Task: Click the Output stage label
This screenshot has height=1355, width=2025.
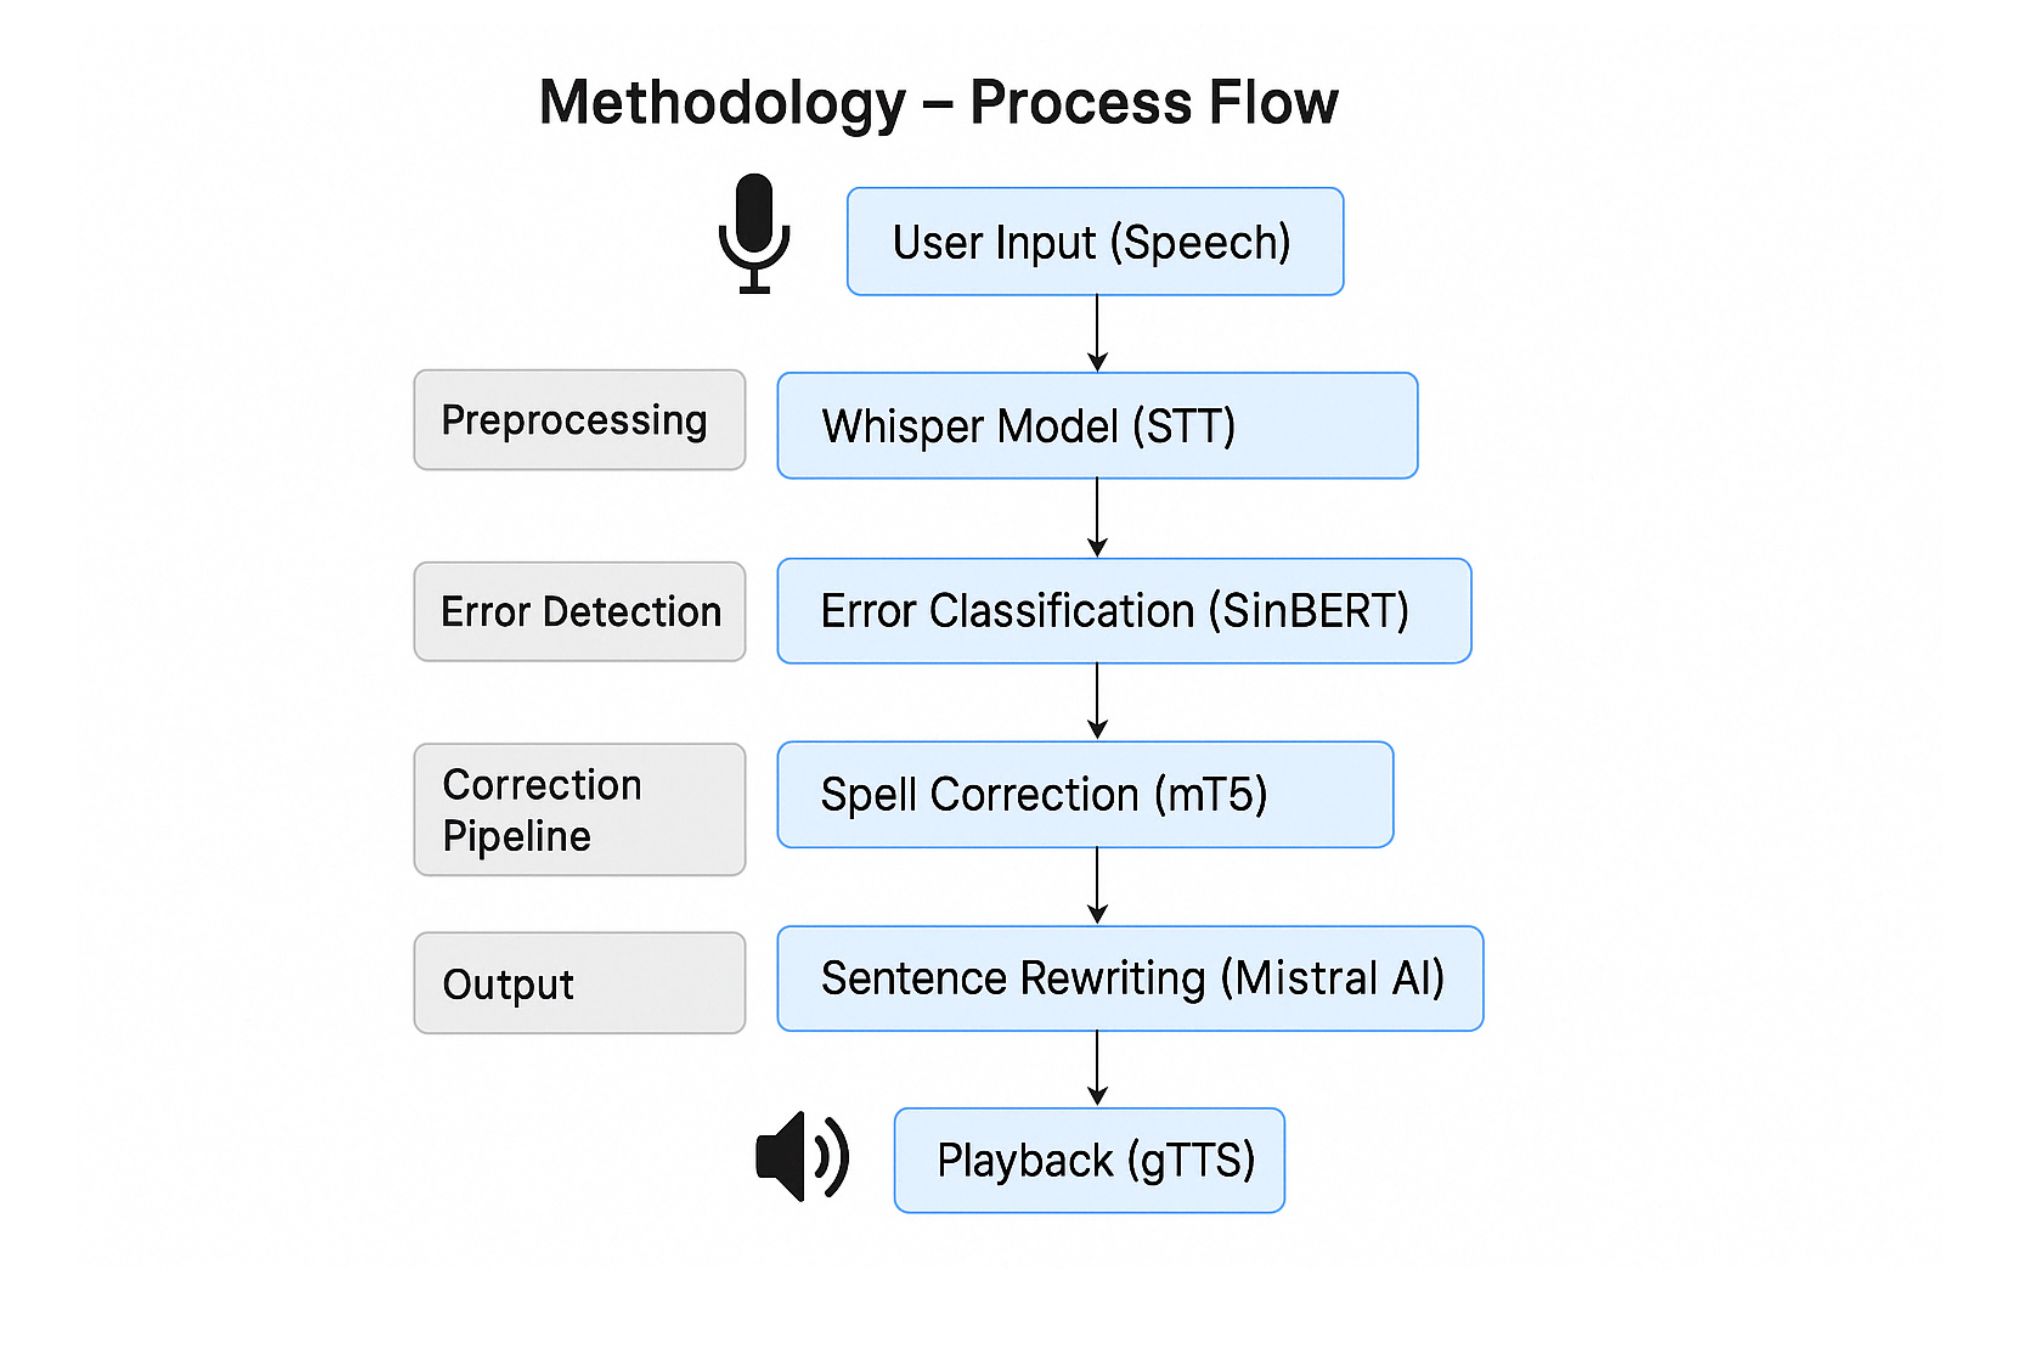Action: coord(579,984)
